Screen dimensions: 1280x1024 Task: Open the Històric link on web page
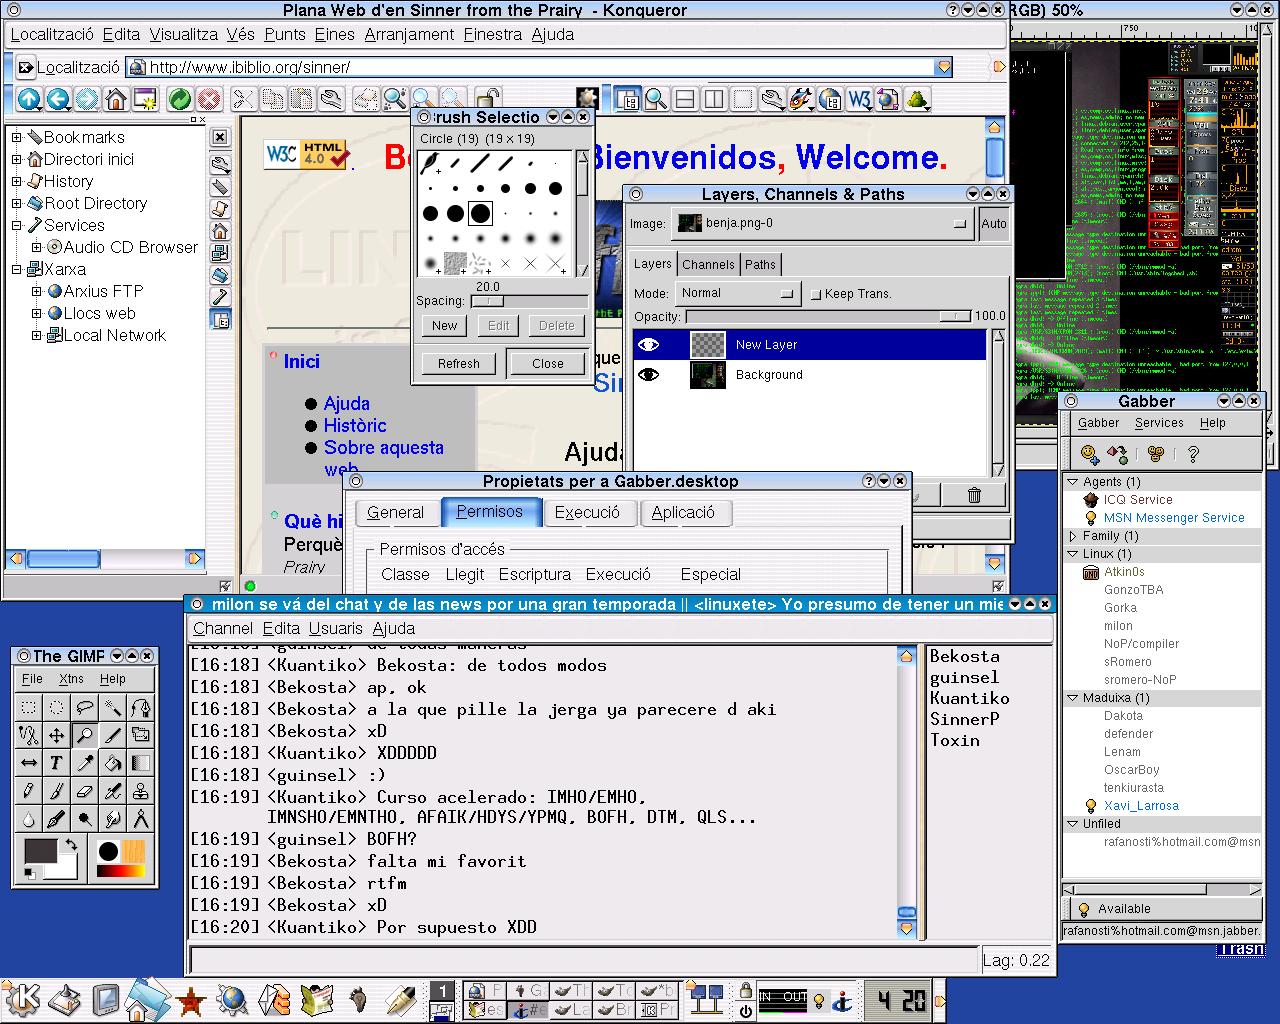point(355,425)
